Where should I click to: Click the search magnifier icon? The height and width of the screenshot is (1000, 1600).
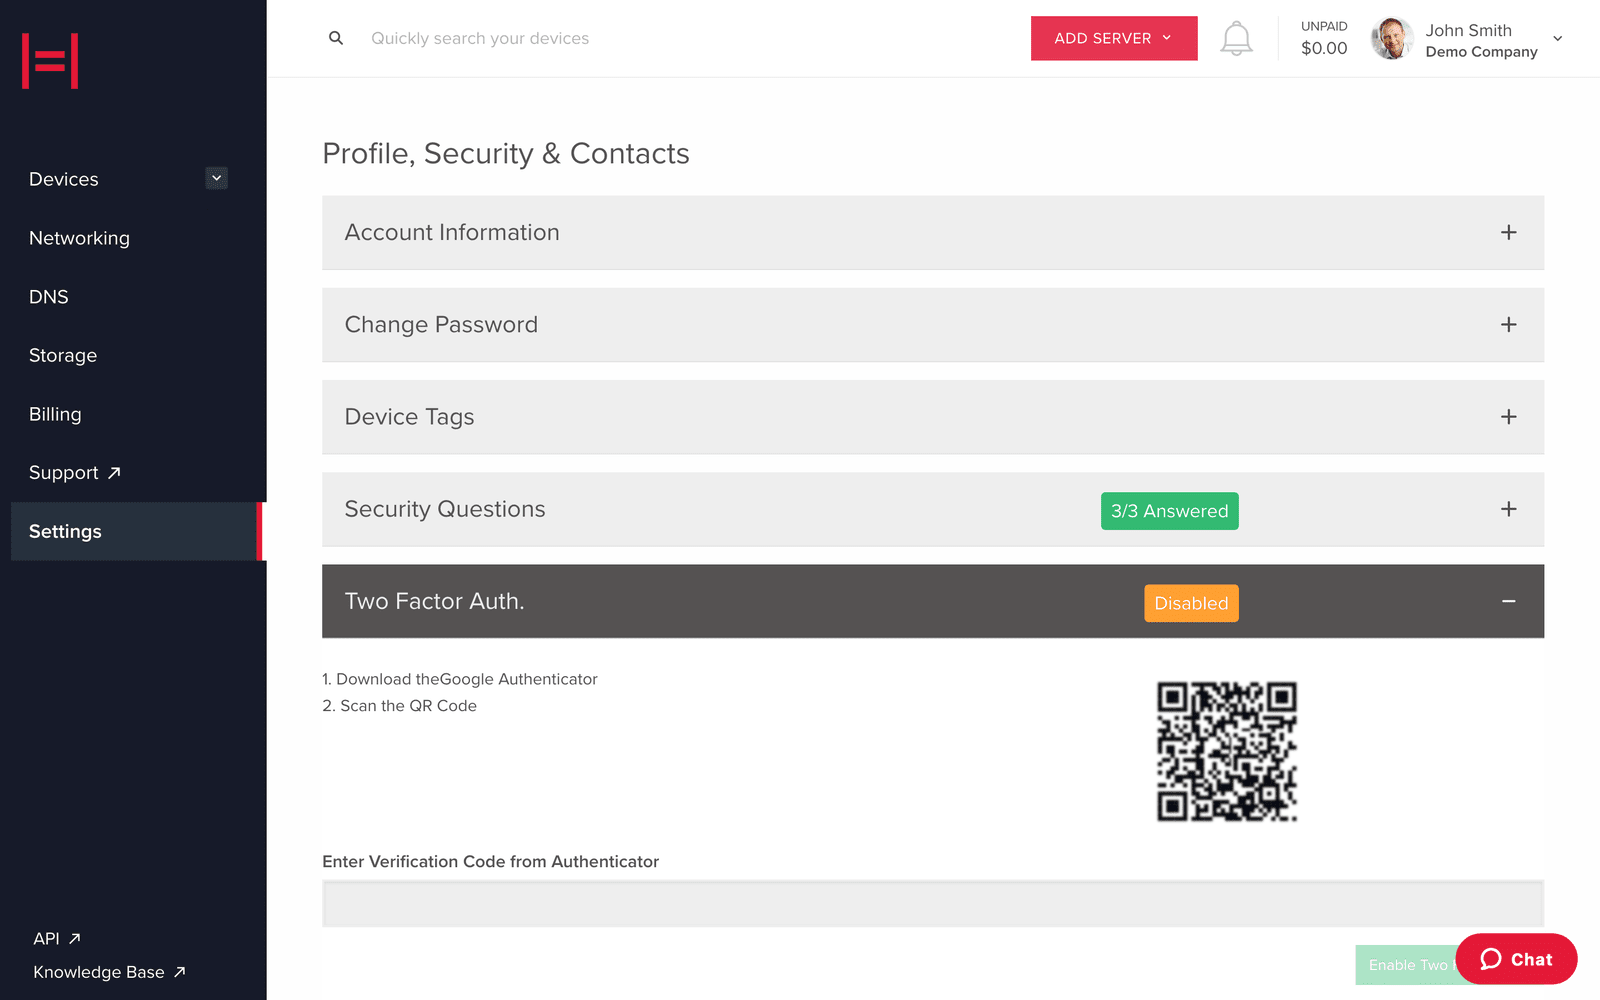click(x=336, y=38)
